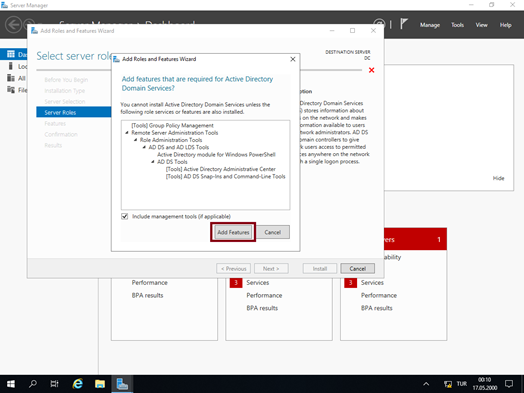Viewport: 524px width, 393px height.
Task: Open Server Manager's Tools menu
Action: tap(457, 25)
